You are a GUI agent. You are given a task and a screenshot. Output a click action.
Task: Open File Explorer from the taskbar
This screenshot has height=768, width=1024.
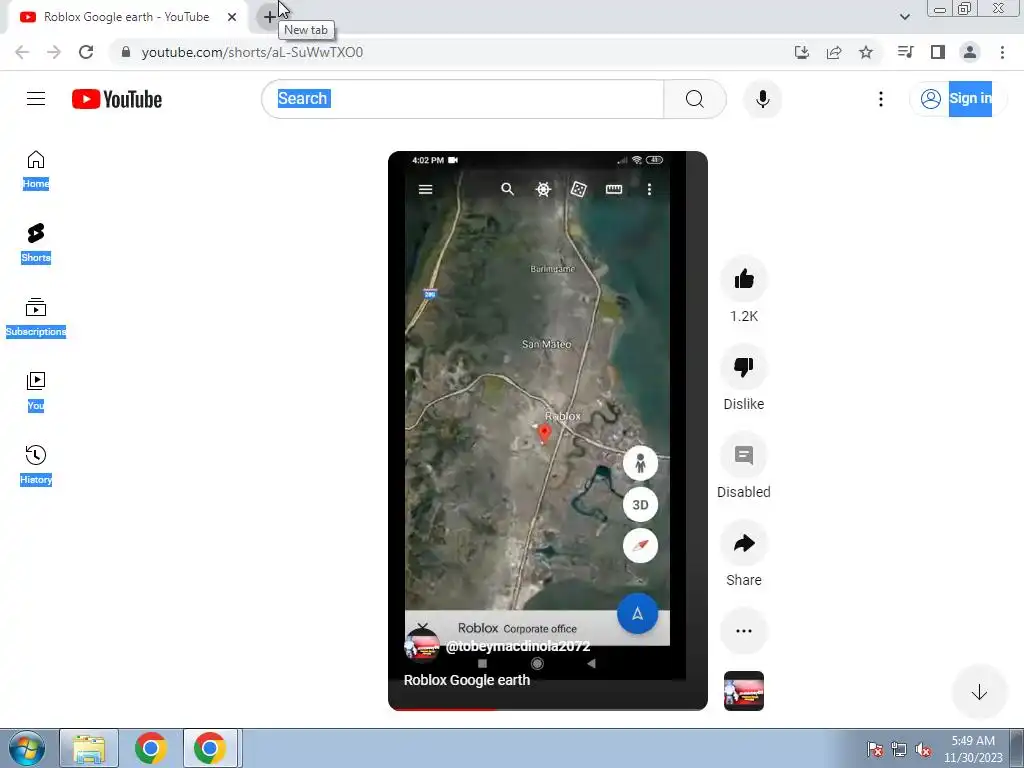coord(89,748)
